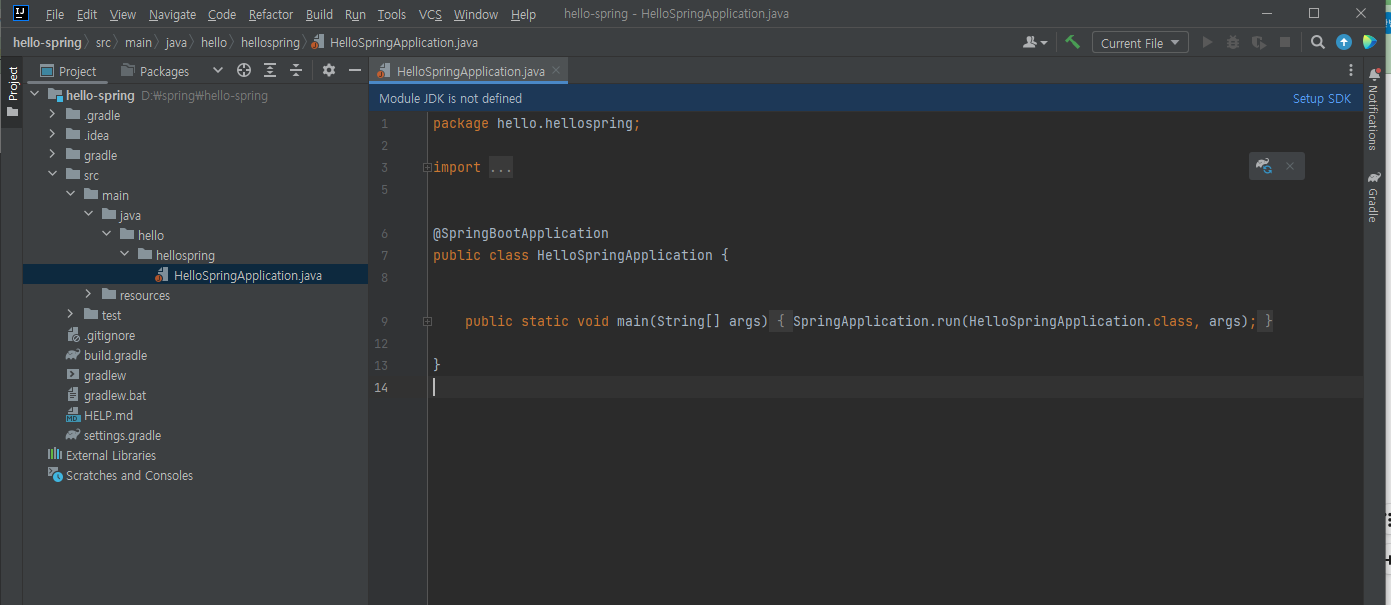Click the src breadcrumb in navigation bar
The width and height of the screenshot is (1391, 605).
(x=103, y=43)
